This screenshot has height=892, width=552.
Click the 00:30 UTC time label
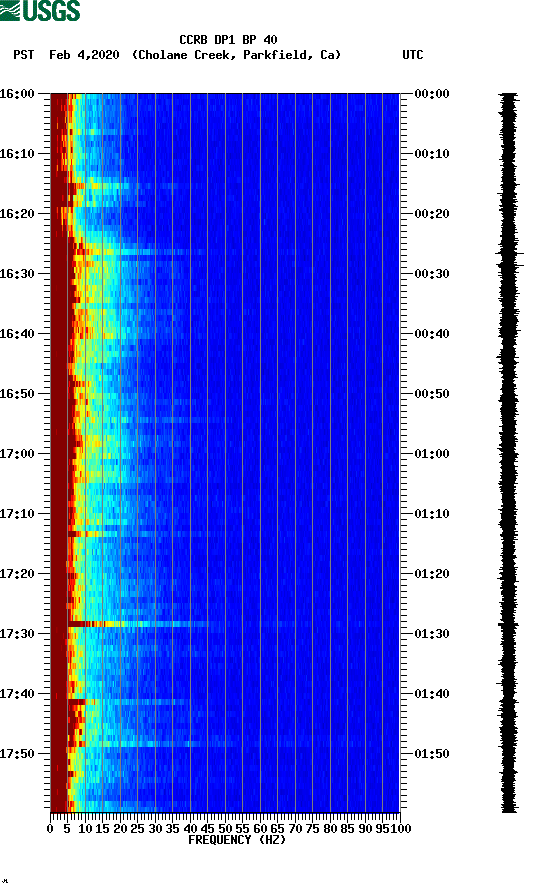coord(432,274)
